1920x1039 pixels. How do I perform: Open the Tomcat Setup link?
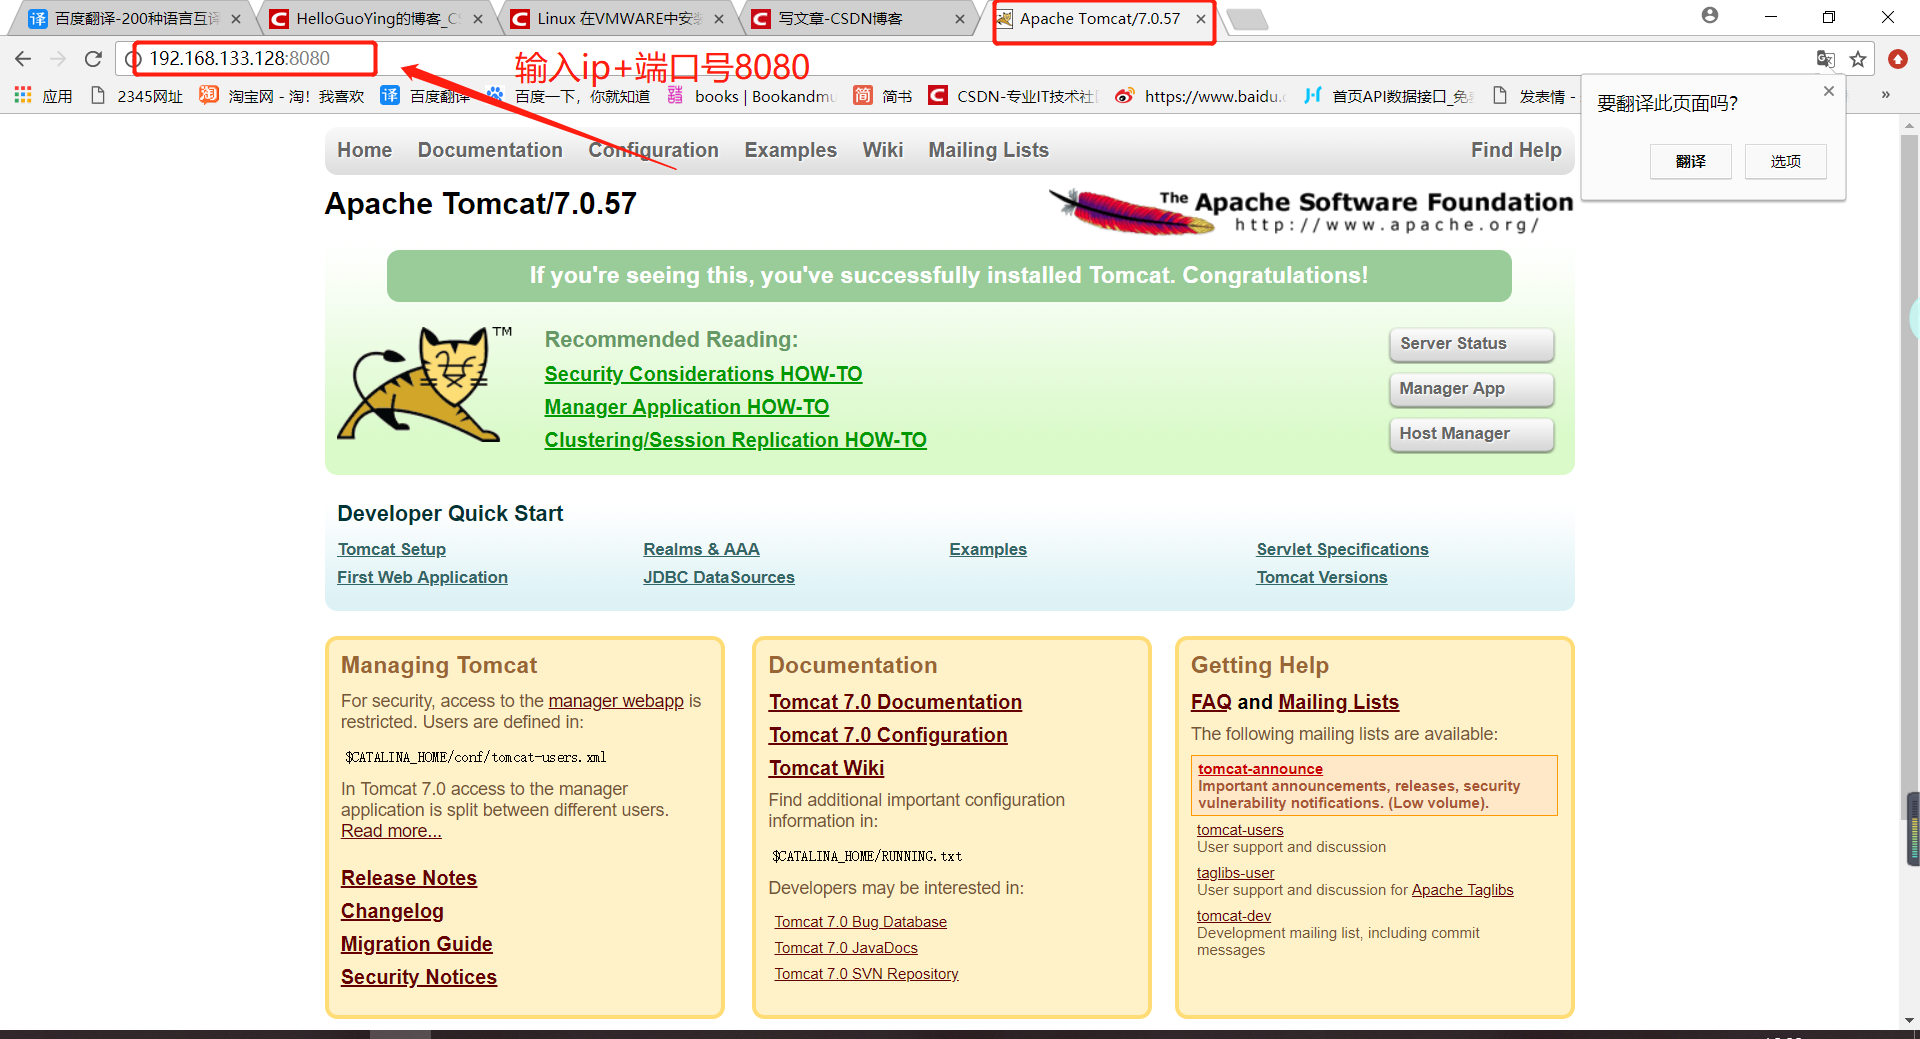[391, 549]
